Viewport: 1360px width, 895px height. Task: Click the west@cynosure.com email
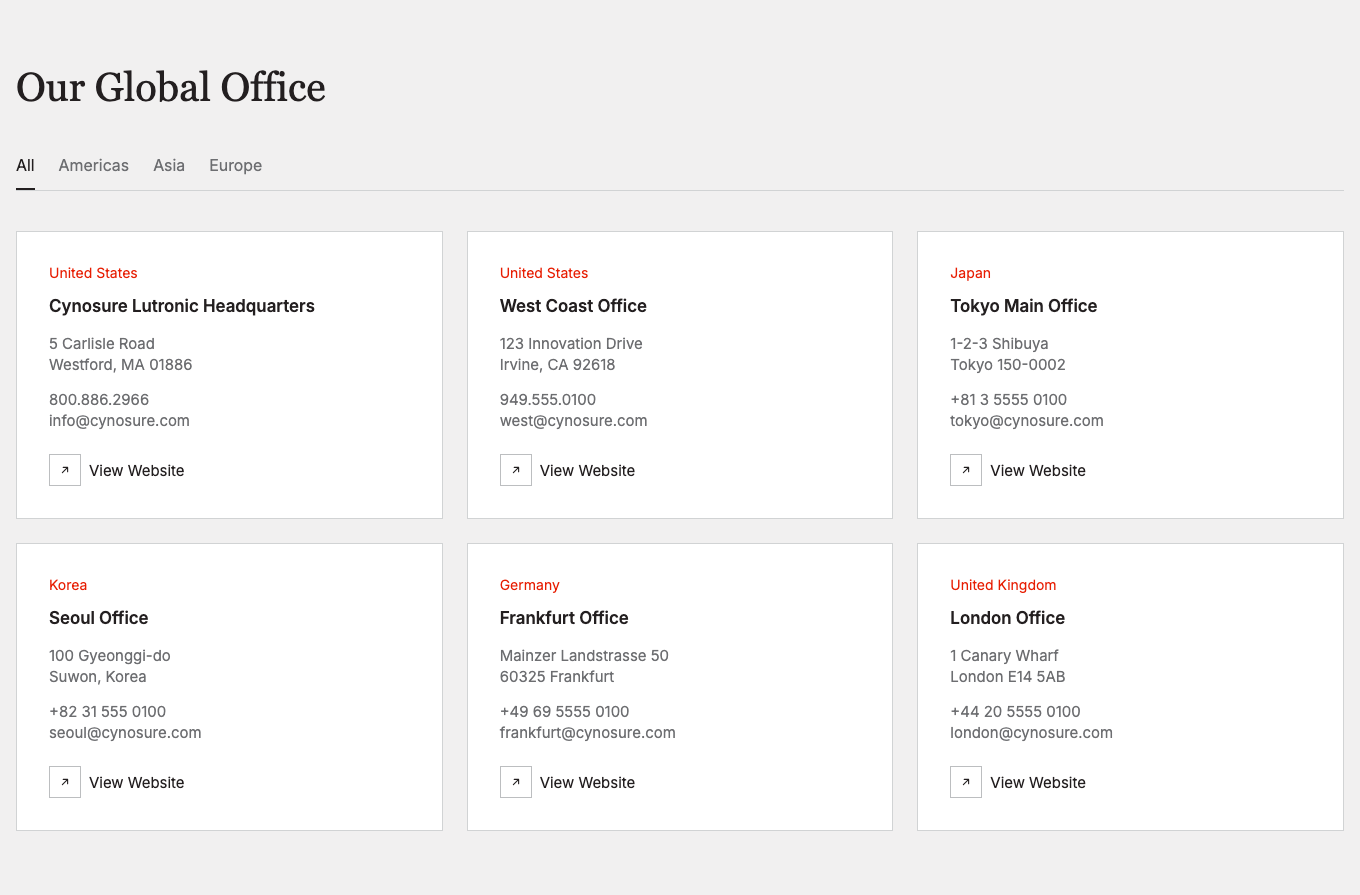[x=574, y=421]
